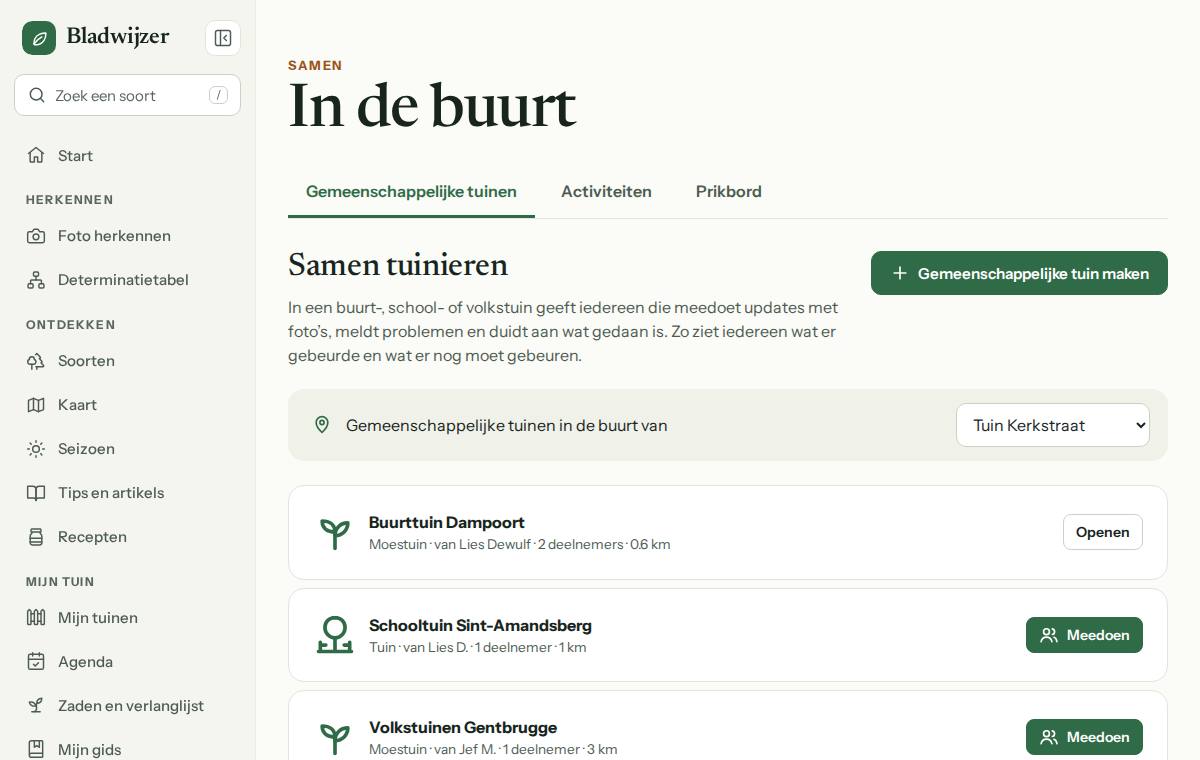
Task: Click the Determinatietabel tree icon
Action: [36, 280]
